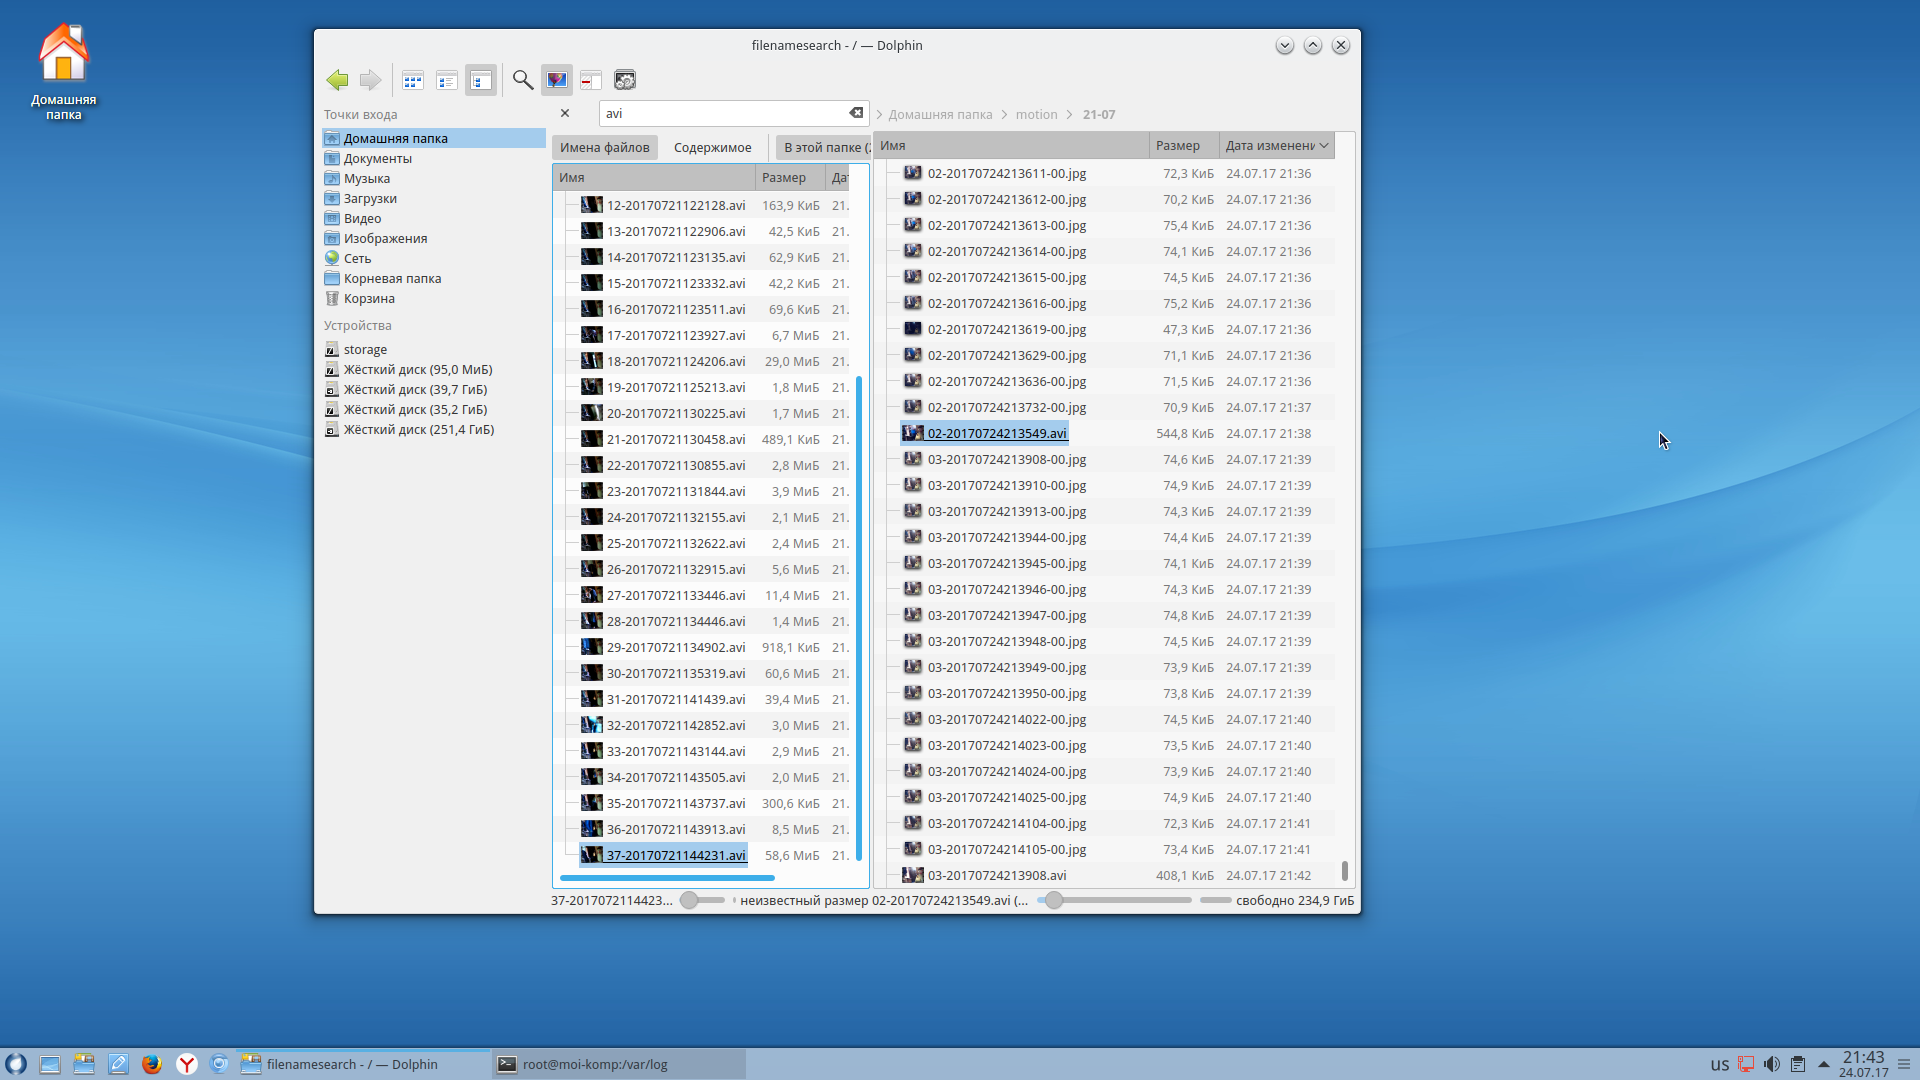The height and width of the screenshot is (1080, 1920).
Task: Switch to Compact view mode
Action: [x=447, y=80]
